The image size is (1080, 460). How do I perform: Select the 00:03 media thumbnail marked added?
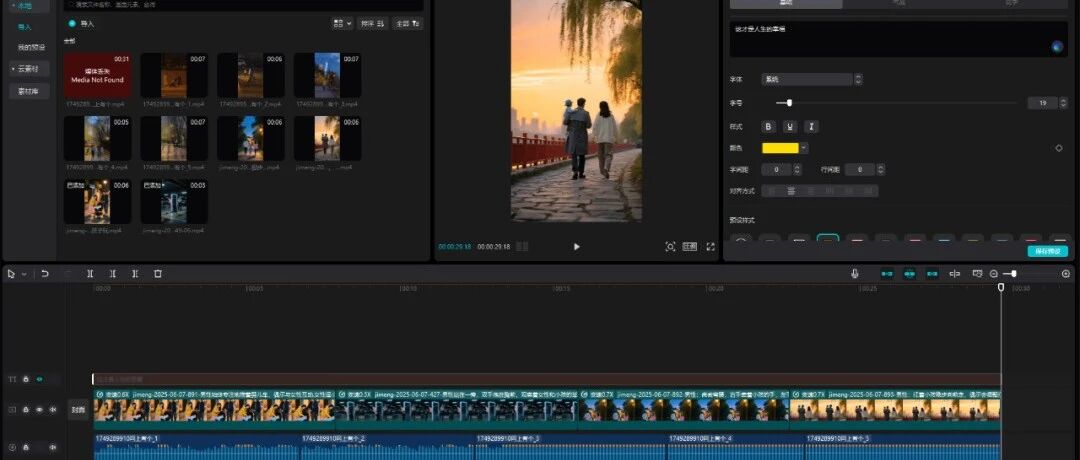[174, 202]
